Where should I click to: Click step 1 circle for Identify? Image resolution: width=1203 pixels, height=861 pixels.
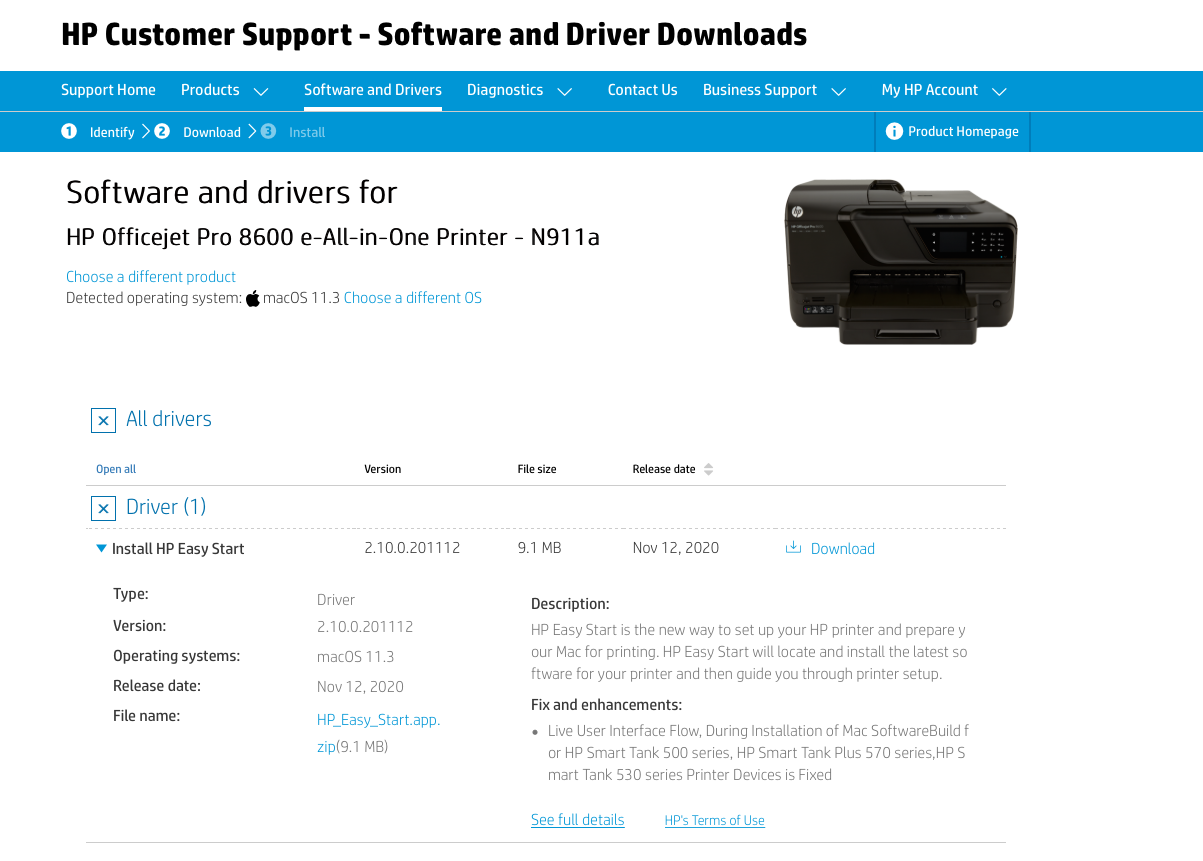[x=69, y=131]
